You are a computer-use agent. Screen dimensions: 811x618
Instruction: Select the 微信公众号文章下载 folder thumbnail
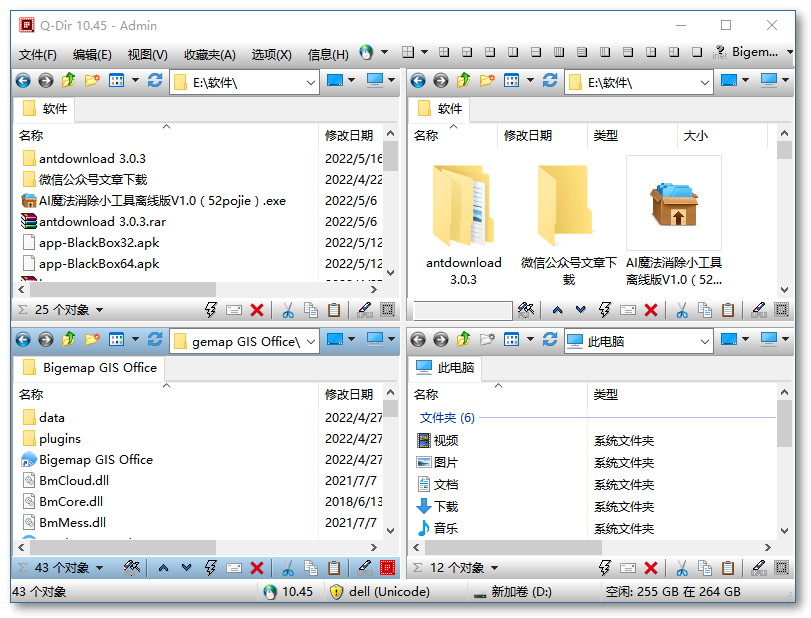click(x=568, y=222)
